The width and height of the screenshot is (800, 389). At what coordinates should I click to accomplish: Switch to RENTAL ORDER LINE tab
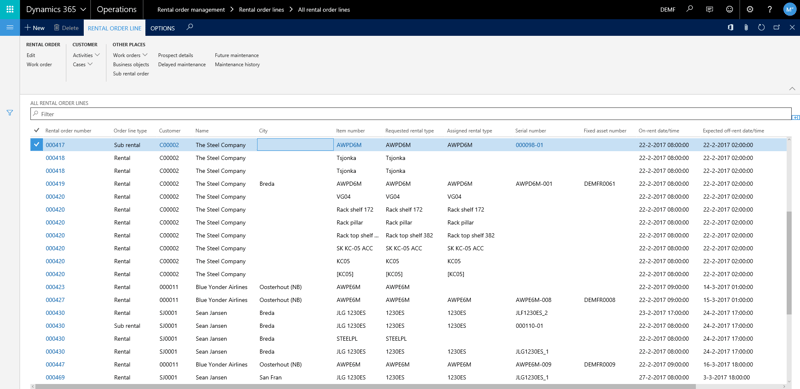pyautogui.click(x=115, y=28)
